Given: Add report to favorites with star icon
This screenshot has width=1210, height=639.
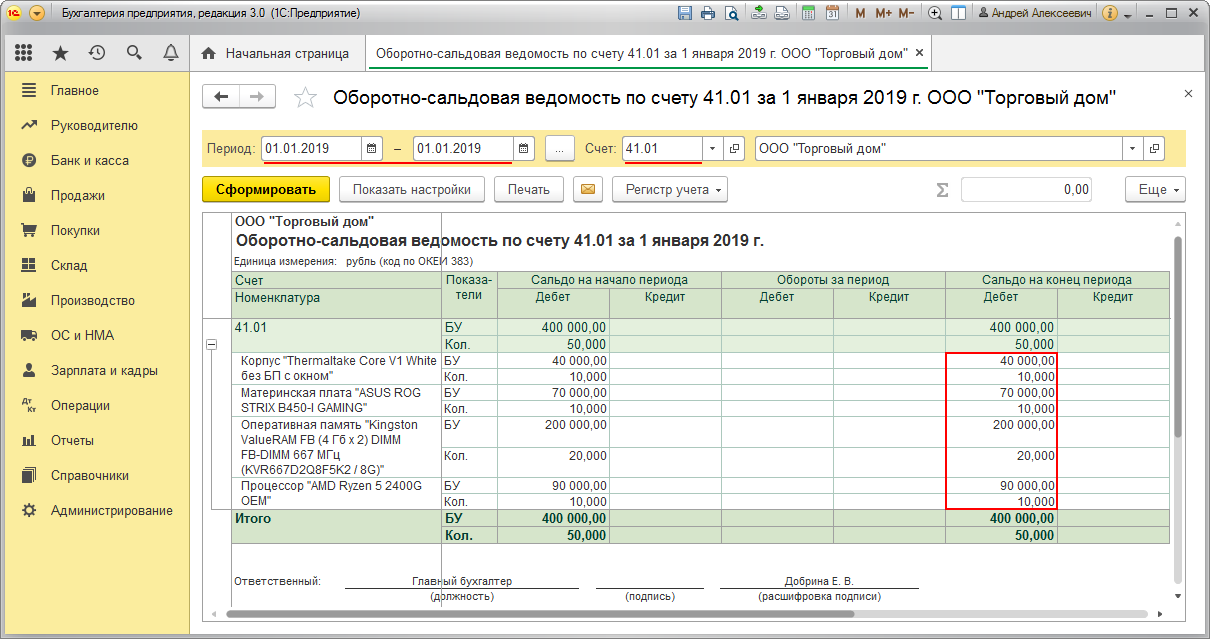Looking at the screenshot, I should point(305,97).
